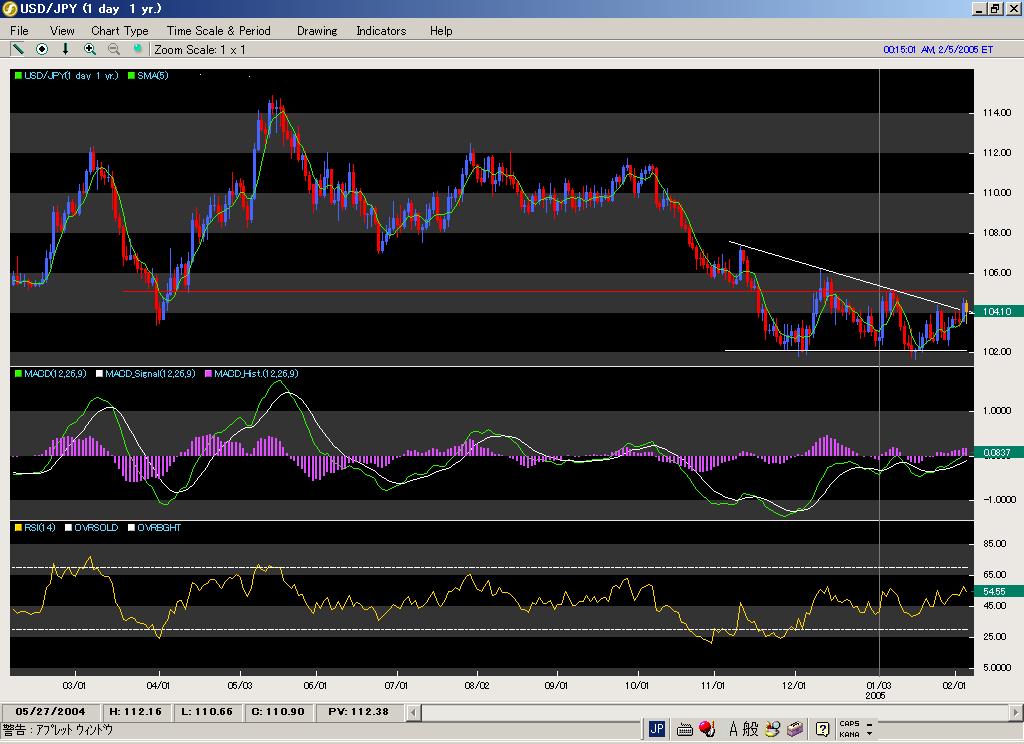
Task: Open the language bar options dropdown arrow
Action: click(869, 734)
